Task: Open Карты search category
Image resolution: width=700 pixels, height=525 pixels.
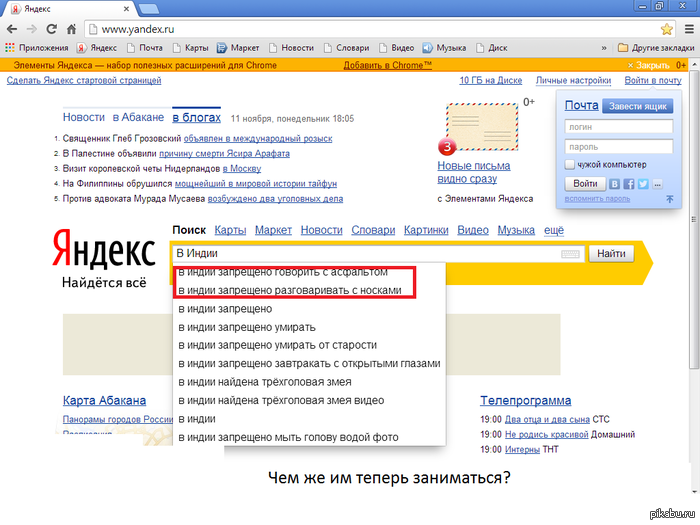Action: (230, 230)
